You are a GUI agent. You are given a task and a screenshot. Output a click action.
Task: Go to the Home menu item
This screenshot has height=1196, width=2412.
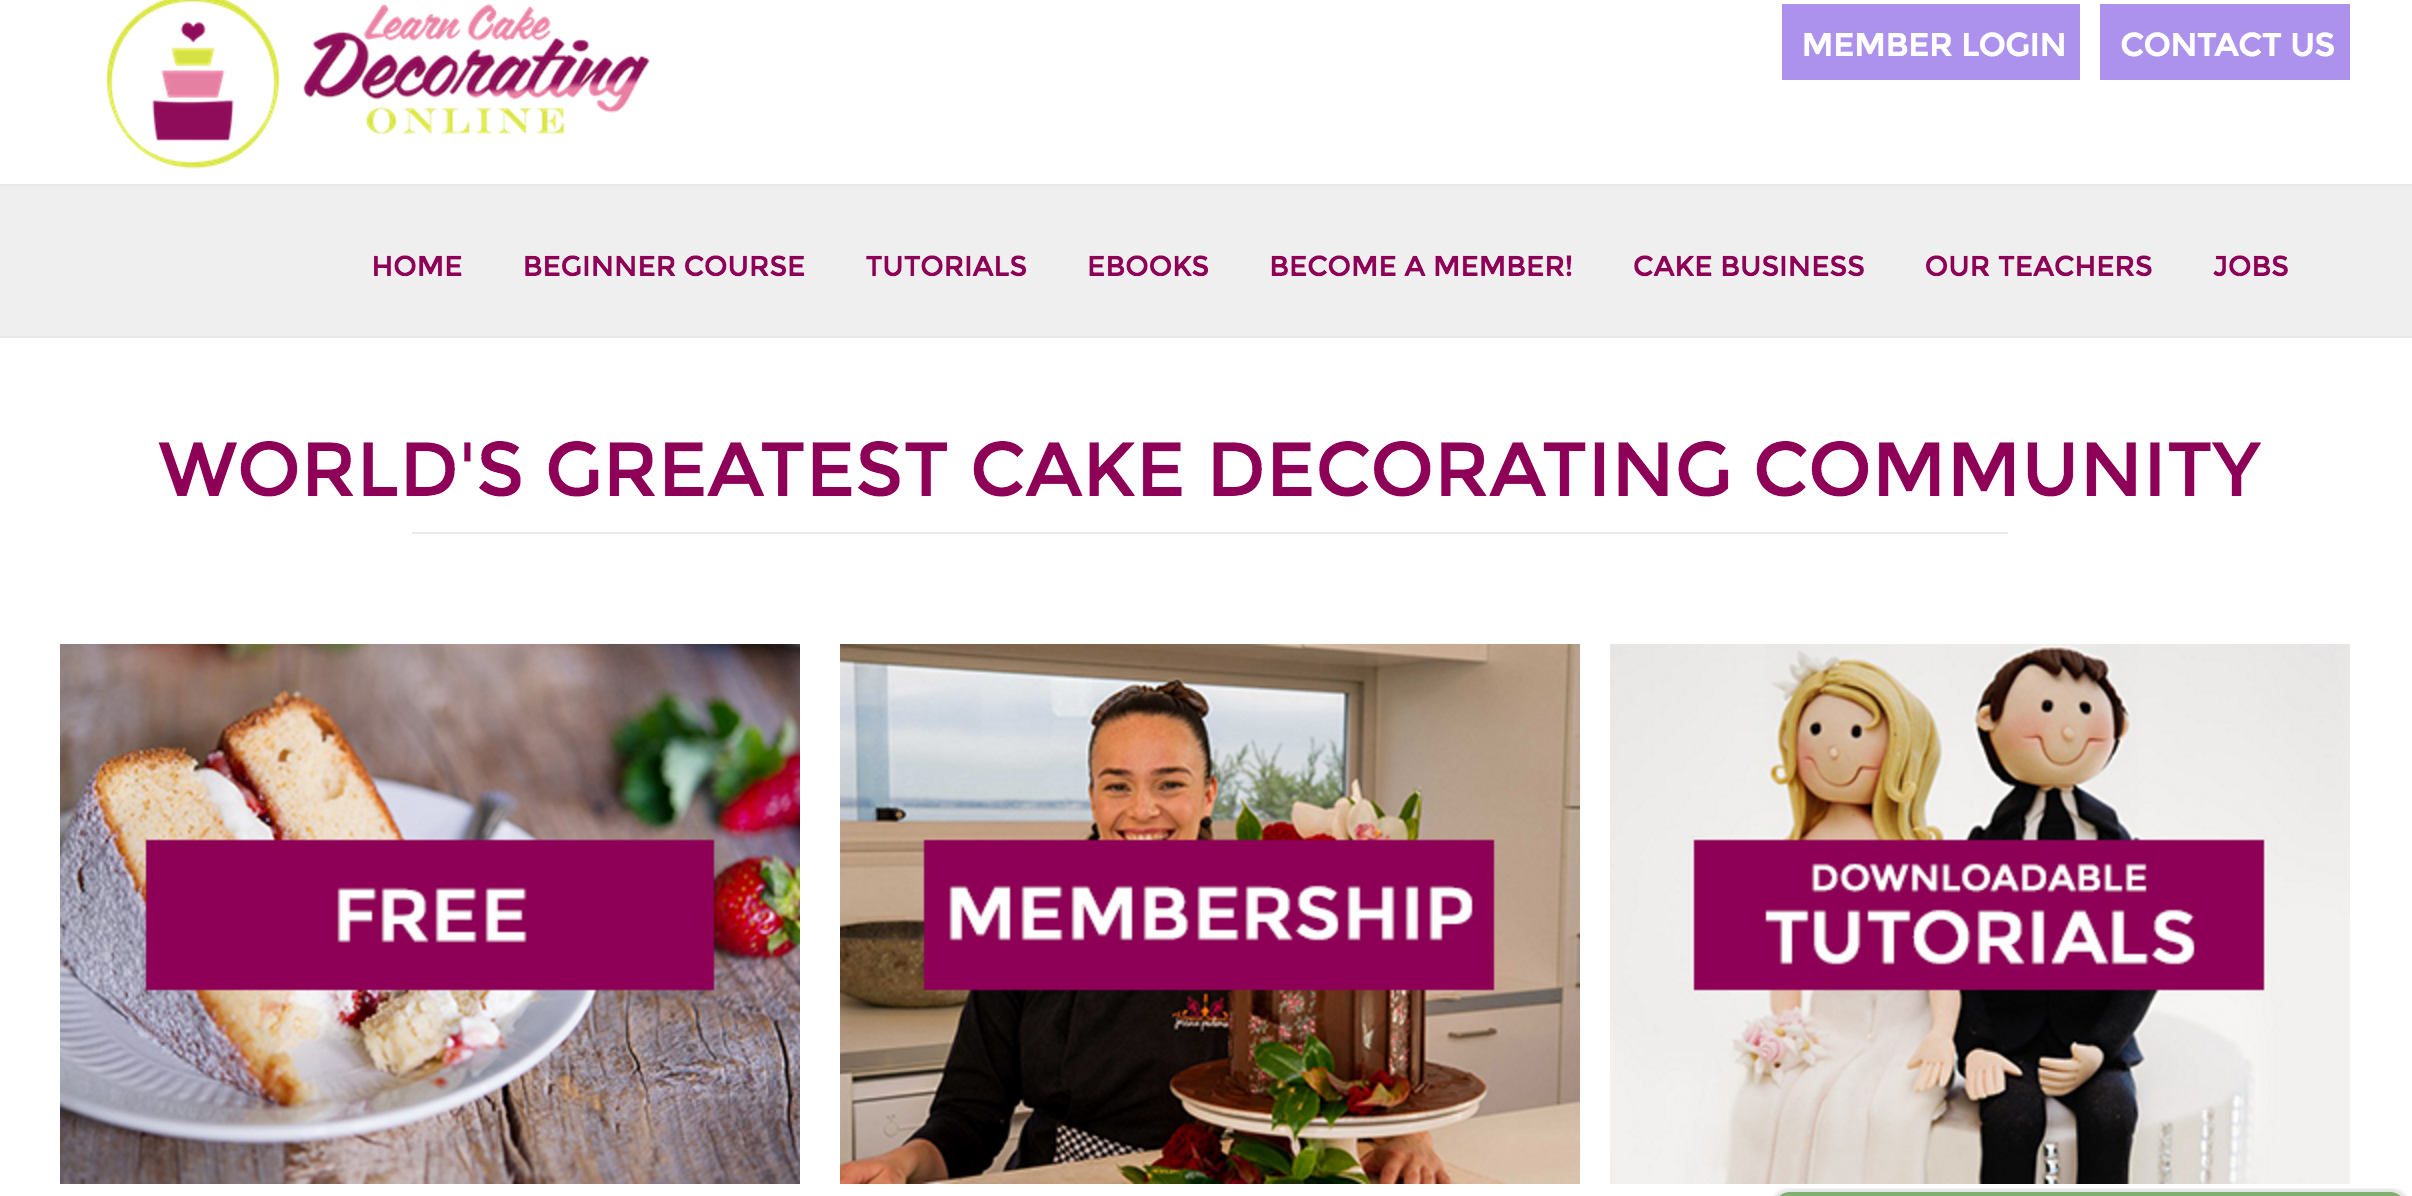pos(417,266)
